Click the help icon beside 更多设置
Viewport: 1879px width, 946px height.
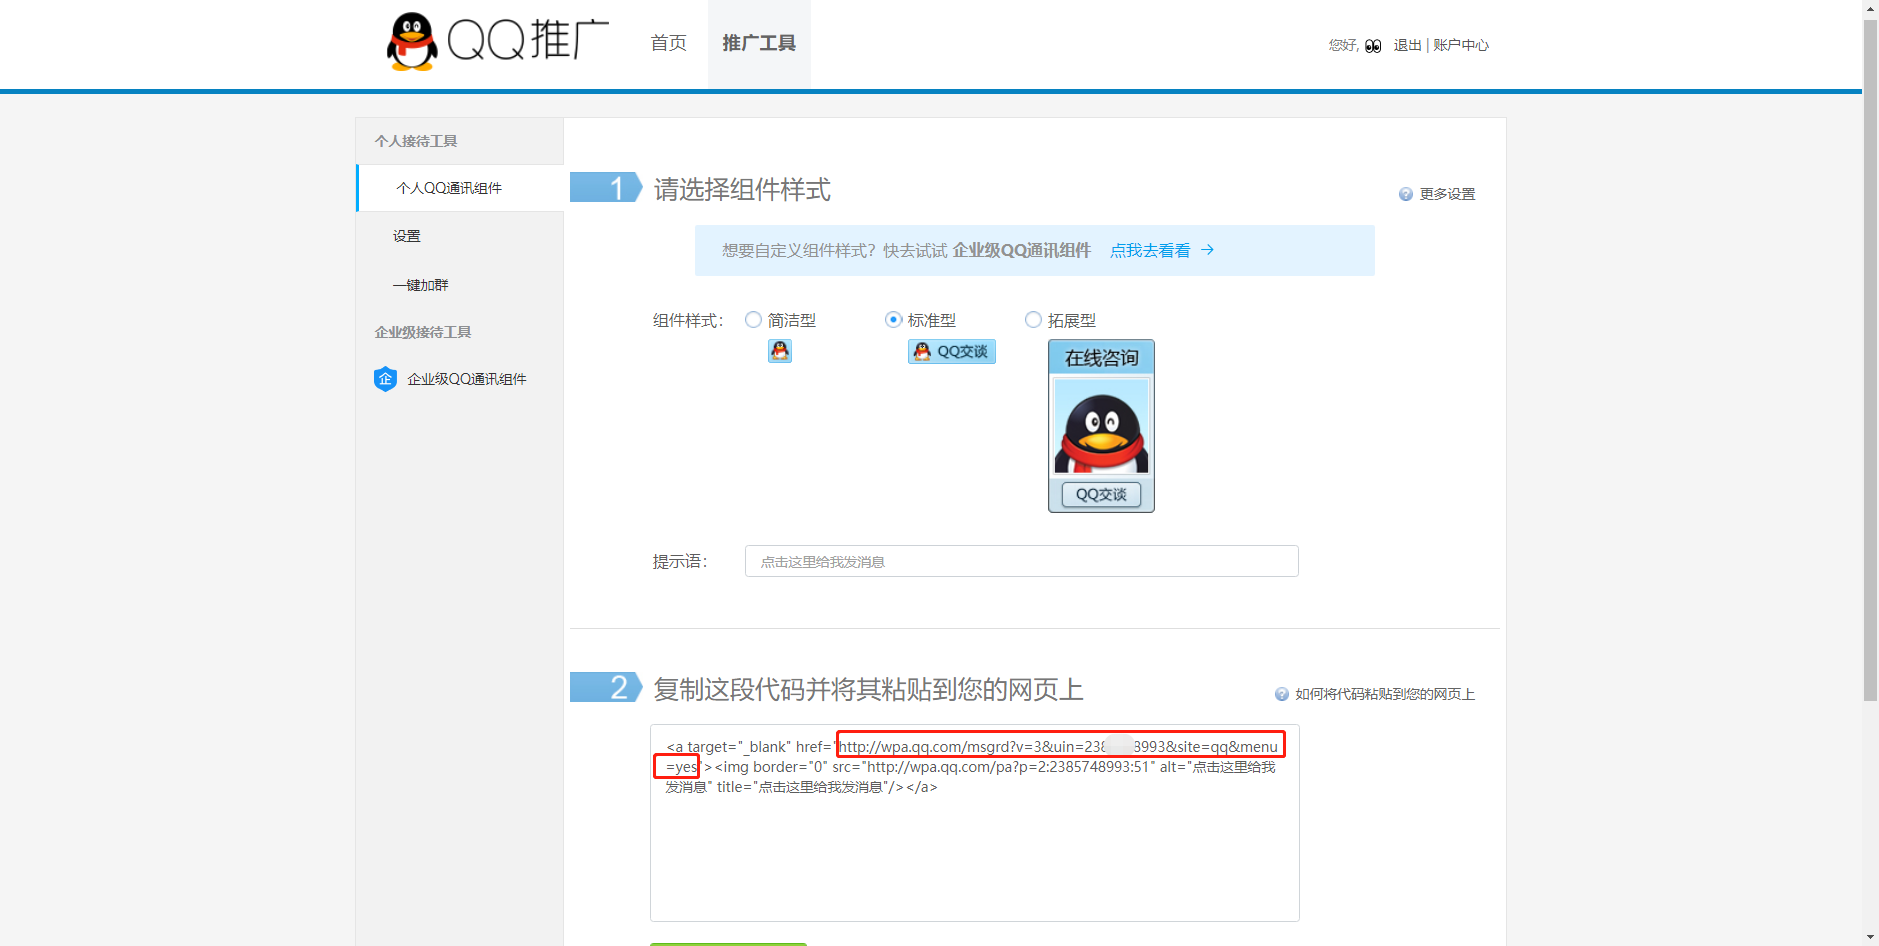[x=1406, y=194]
